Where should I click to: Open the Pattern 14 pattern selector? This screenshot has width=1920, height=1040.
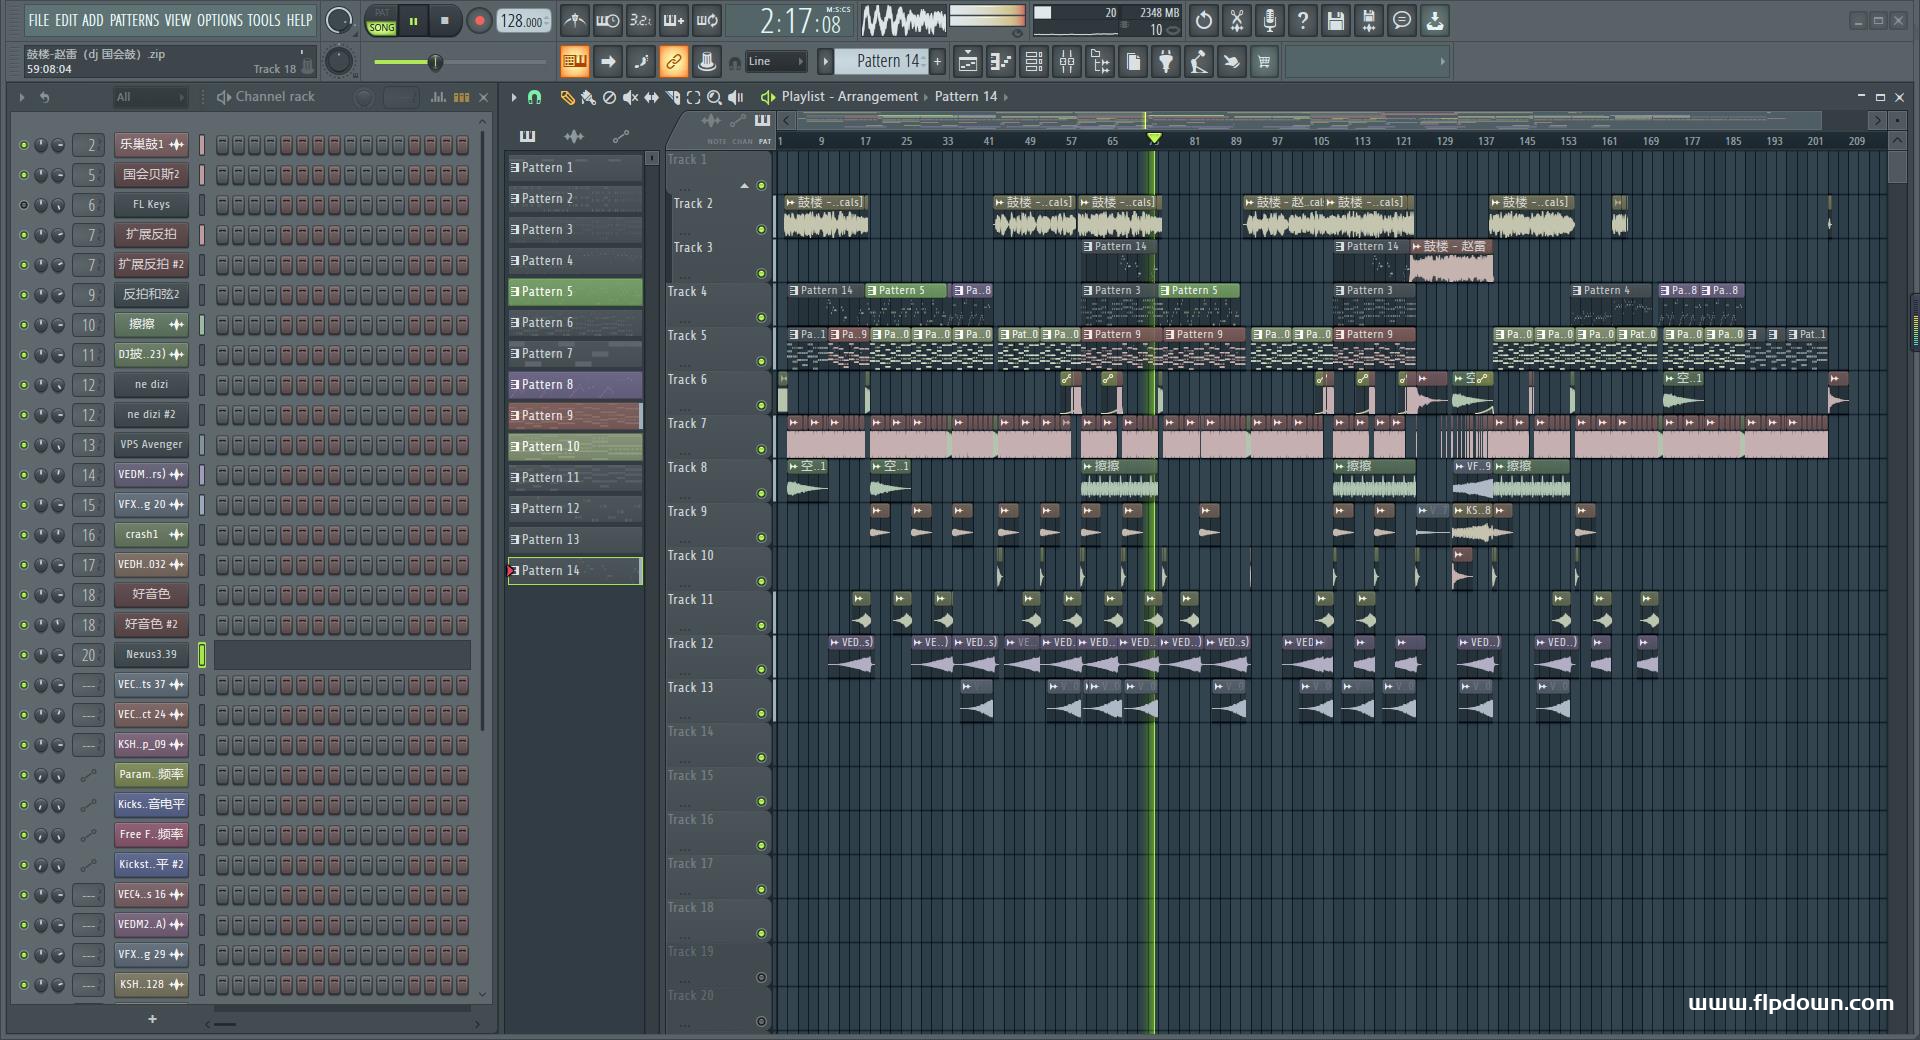[x=880, y=62]
